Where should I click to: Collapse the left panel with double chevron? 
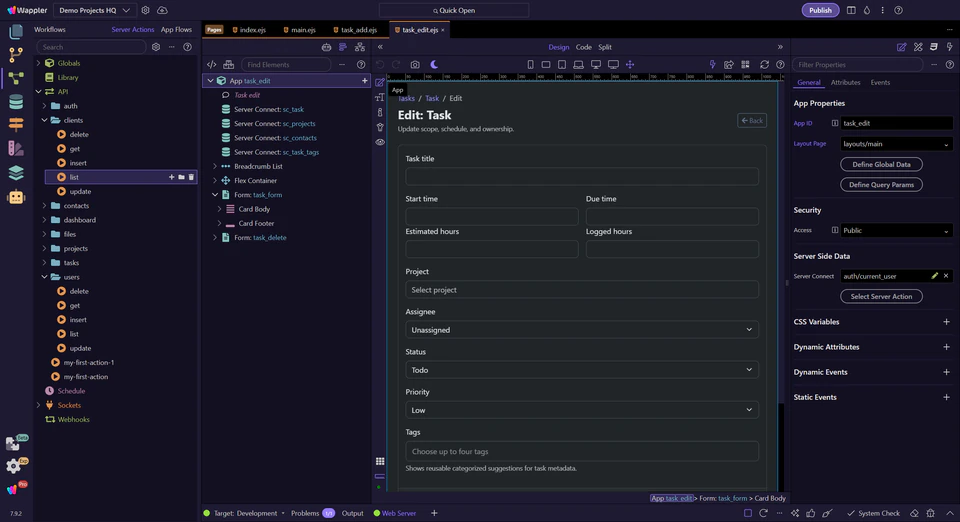pos(380,47)
